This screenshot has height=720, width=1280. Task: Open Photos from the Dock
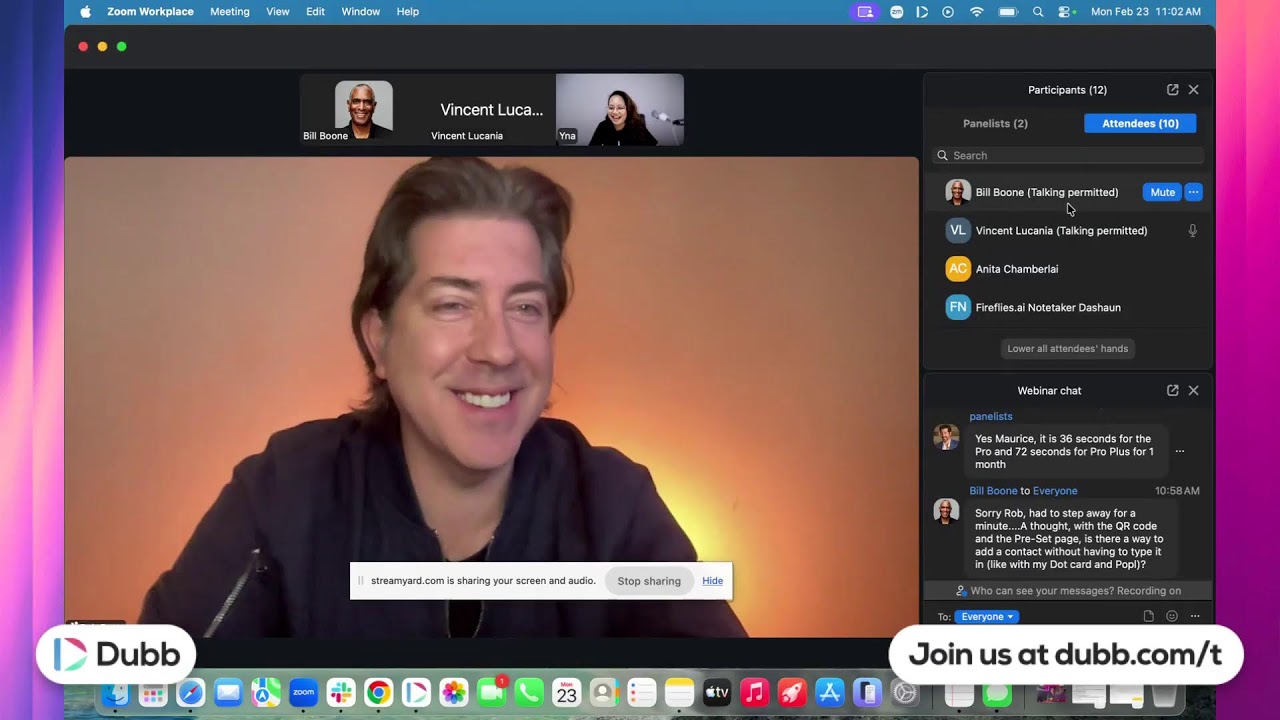[x=454, y=692]
